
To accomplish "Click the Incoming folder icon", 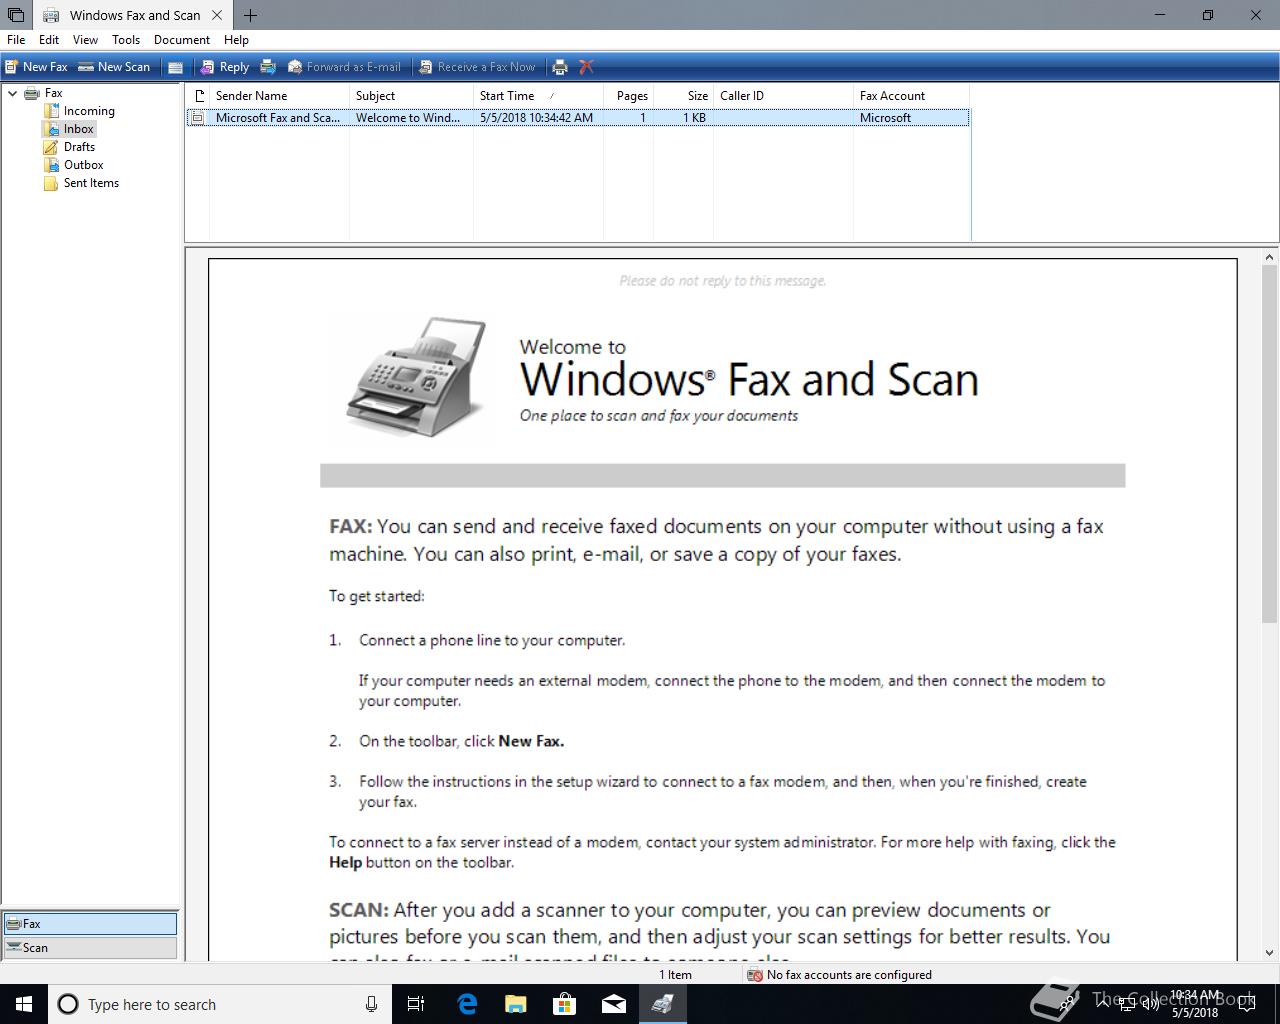I will [x=51, y=111].
